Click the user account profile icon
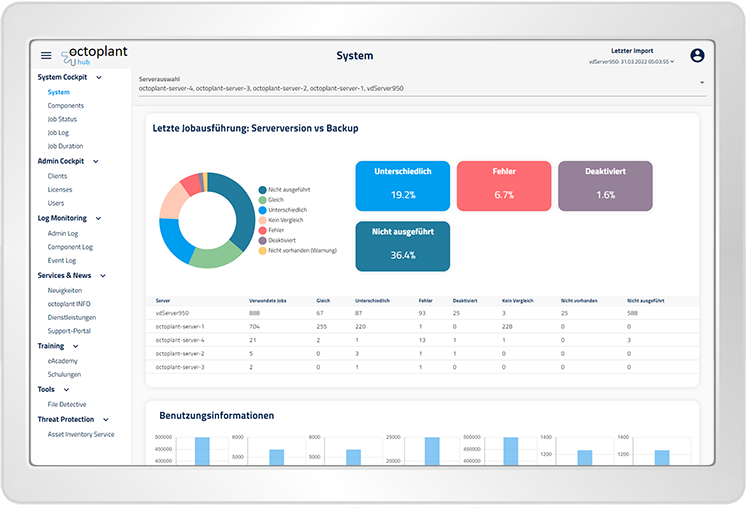Screen dimensions: 750x508 [x=697, y=56]
